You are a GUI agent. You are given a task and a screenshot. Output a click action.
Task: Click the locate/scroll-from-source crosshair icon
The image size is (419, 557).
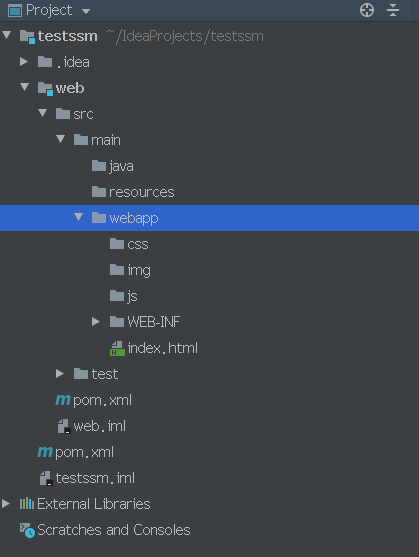pos(367,10)
